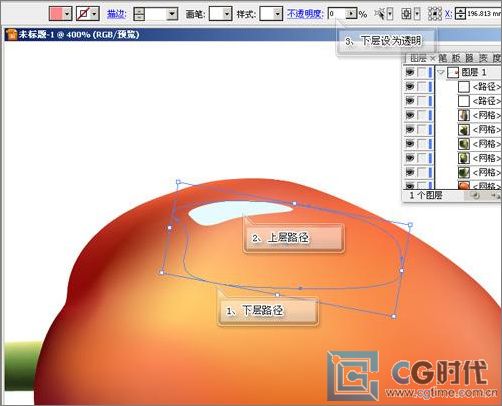Click the select similar objects wand icon

(379, 14)
